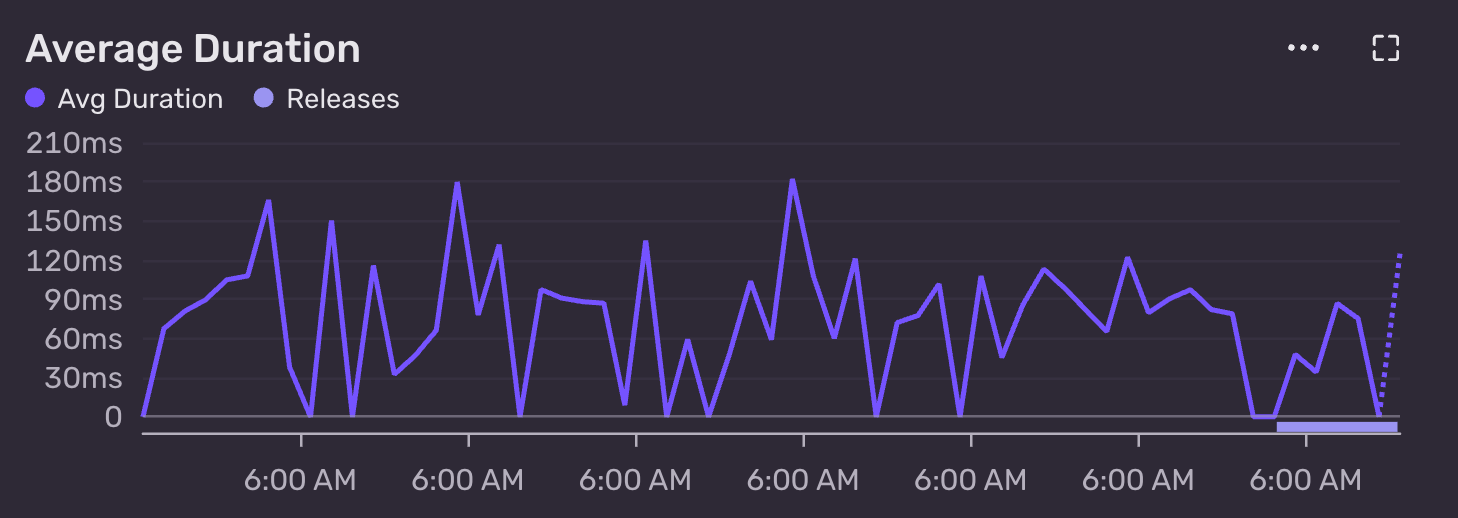Select the Releases bar marker above the axis
The height and width of the screenshot is (518, 1458).
coord(1336,427)
